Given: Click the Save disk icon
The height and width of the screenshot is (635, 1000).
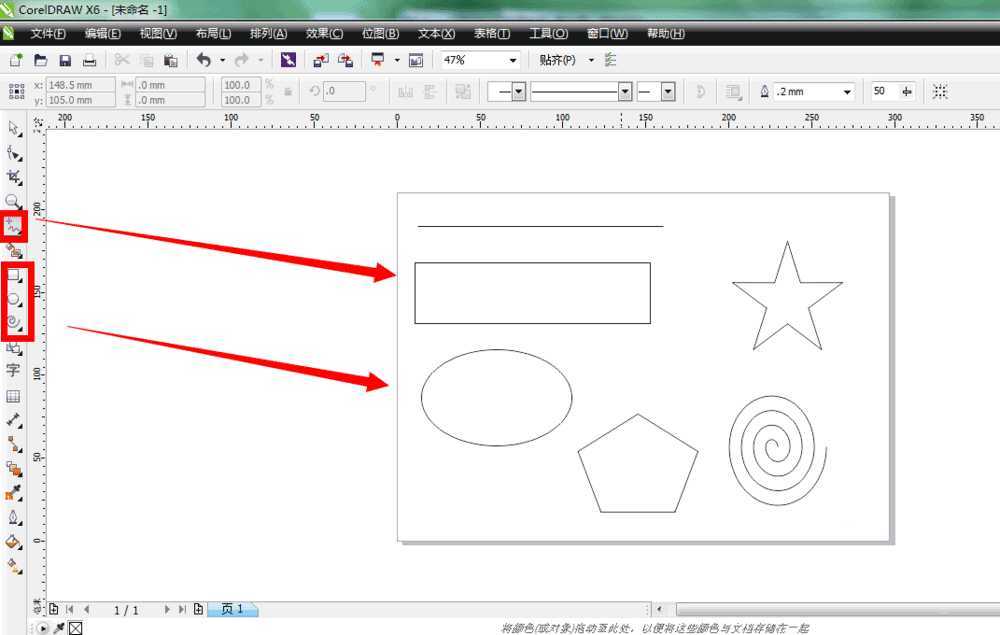Looking at the screenshot, I should coord(65,61).
